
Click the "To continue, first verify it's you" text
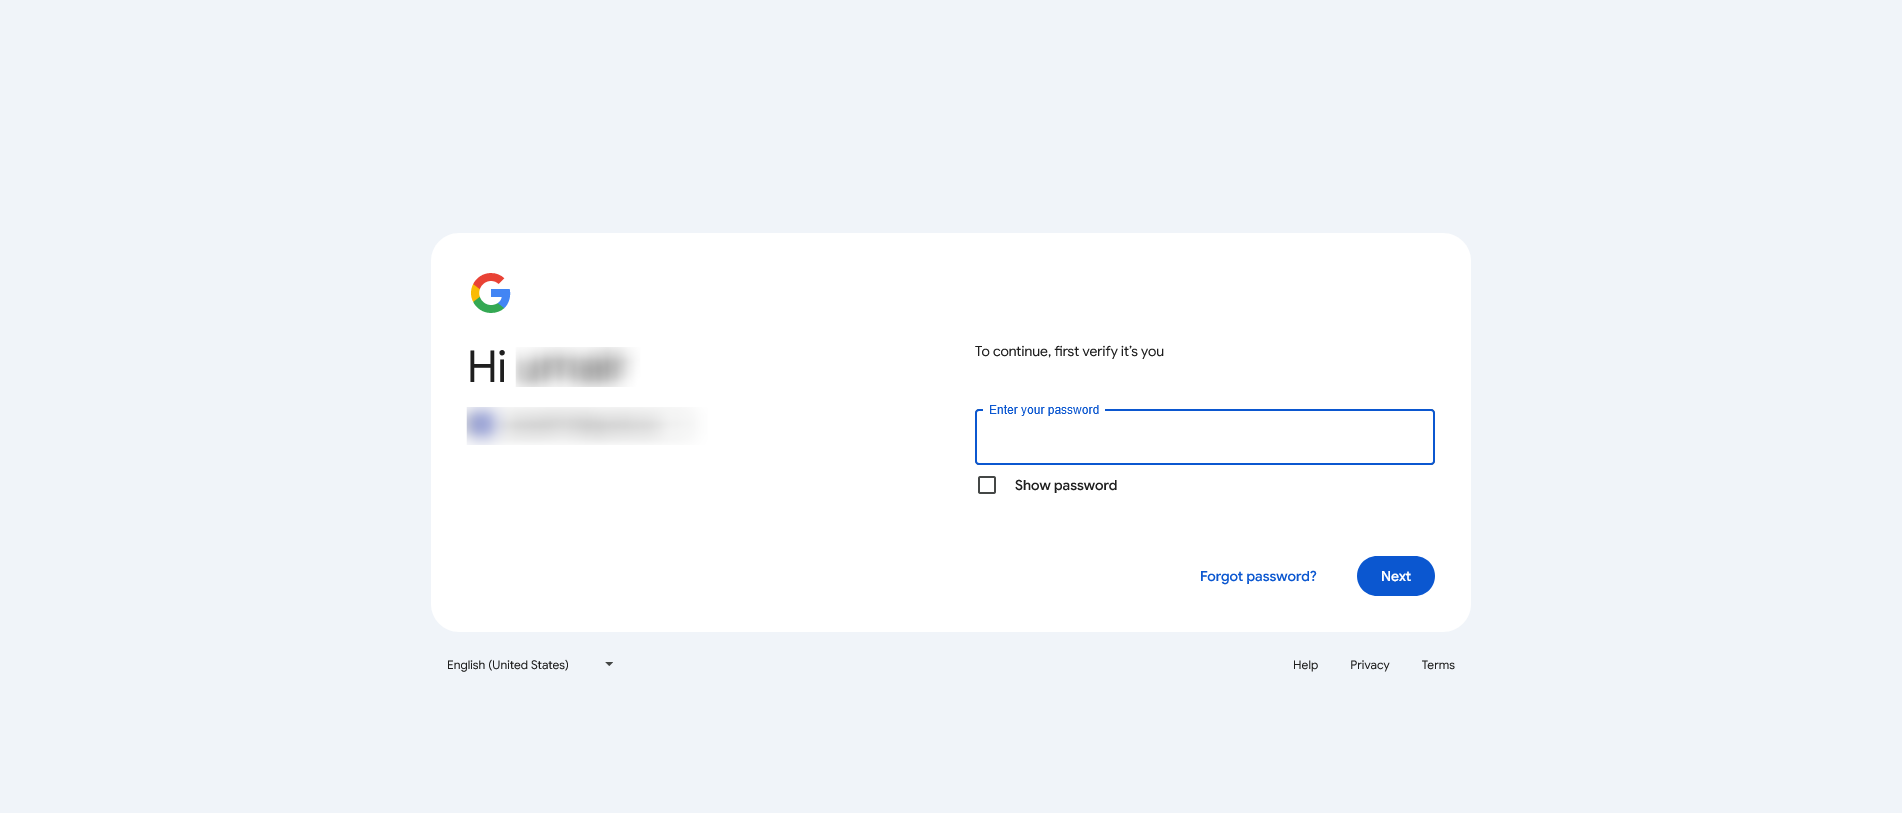(x=1069, y=351)
